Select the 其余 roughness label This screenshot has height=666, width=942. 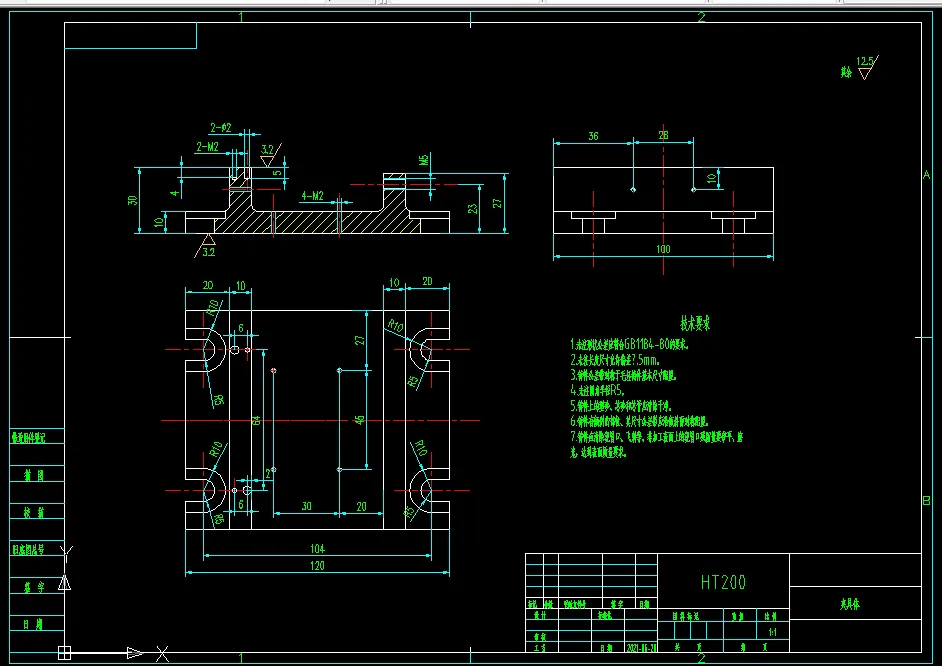click(846, 73)
